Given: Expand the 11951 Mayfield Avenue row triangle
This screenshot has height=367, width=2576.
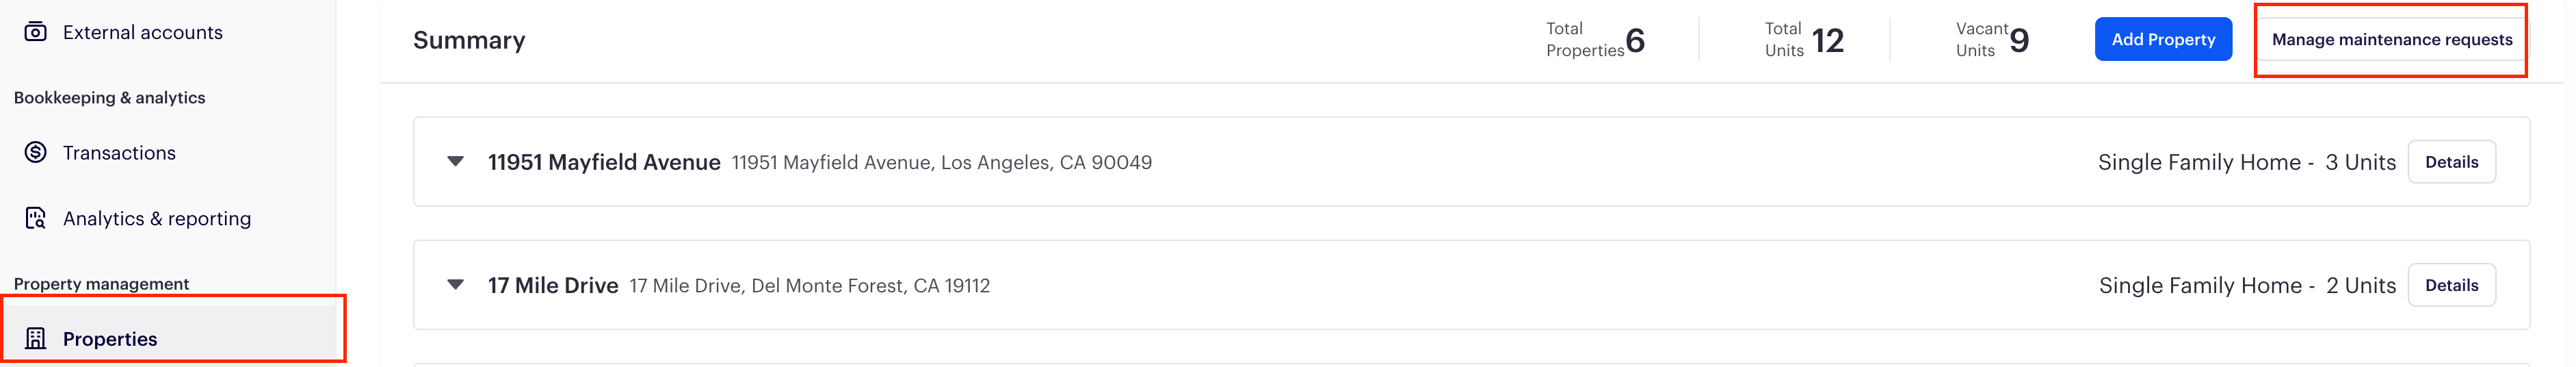Looking at the screenshot, I should [455, 161].
